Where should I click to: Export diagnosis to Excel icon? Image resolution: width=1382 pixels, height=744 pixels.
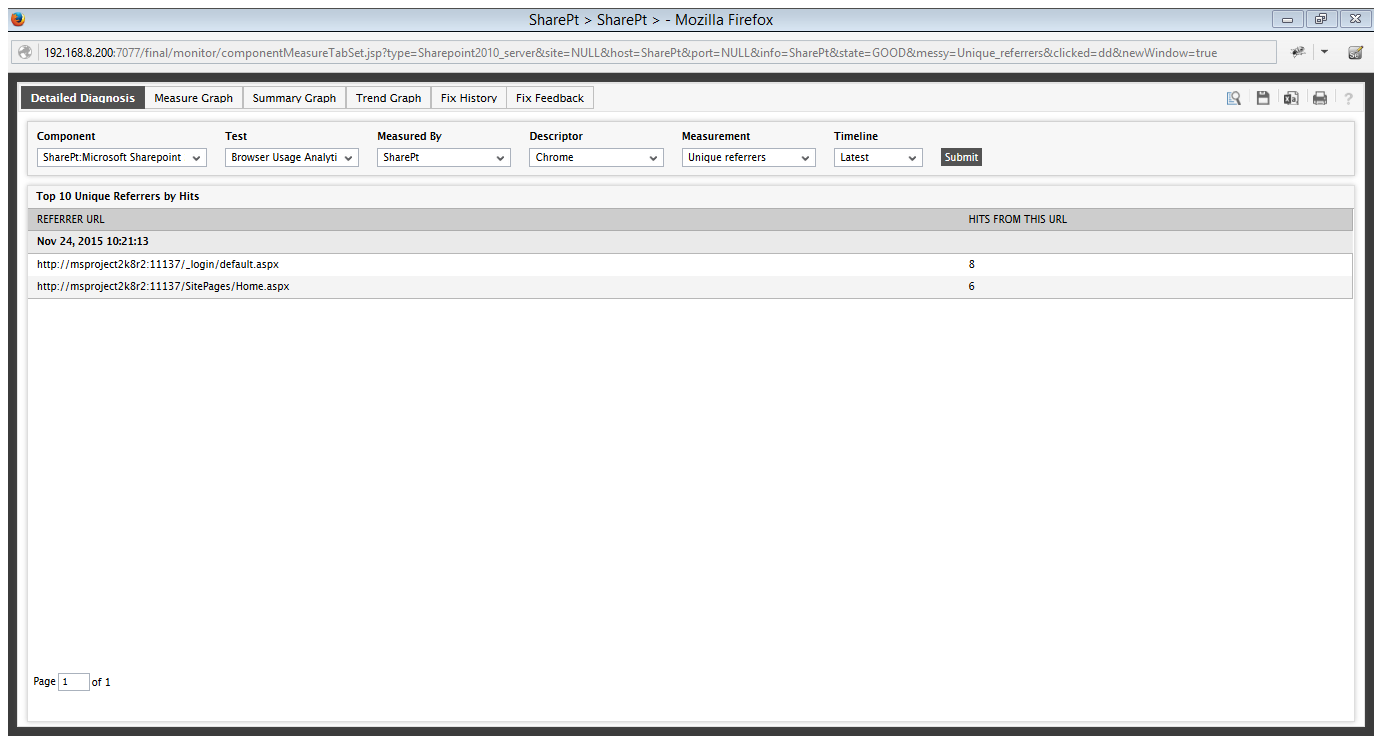(x=1291, y=98)
